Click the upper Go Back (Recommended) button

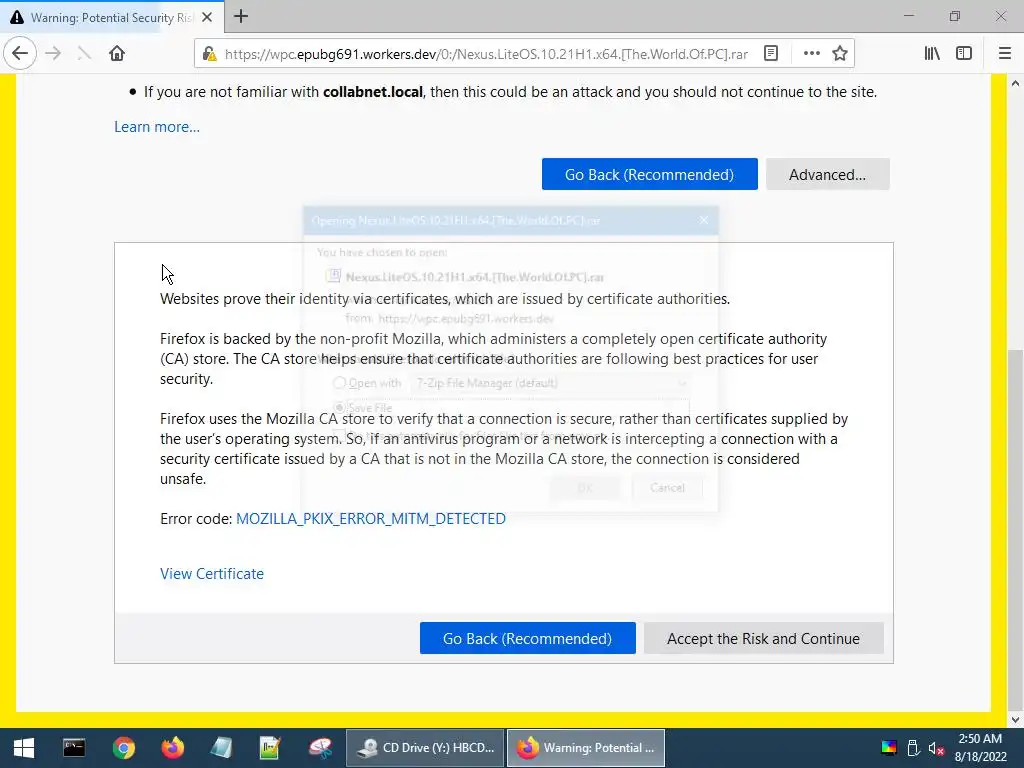tap(649, 174)
